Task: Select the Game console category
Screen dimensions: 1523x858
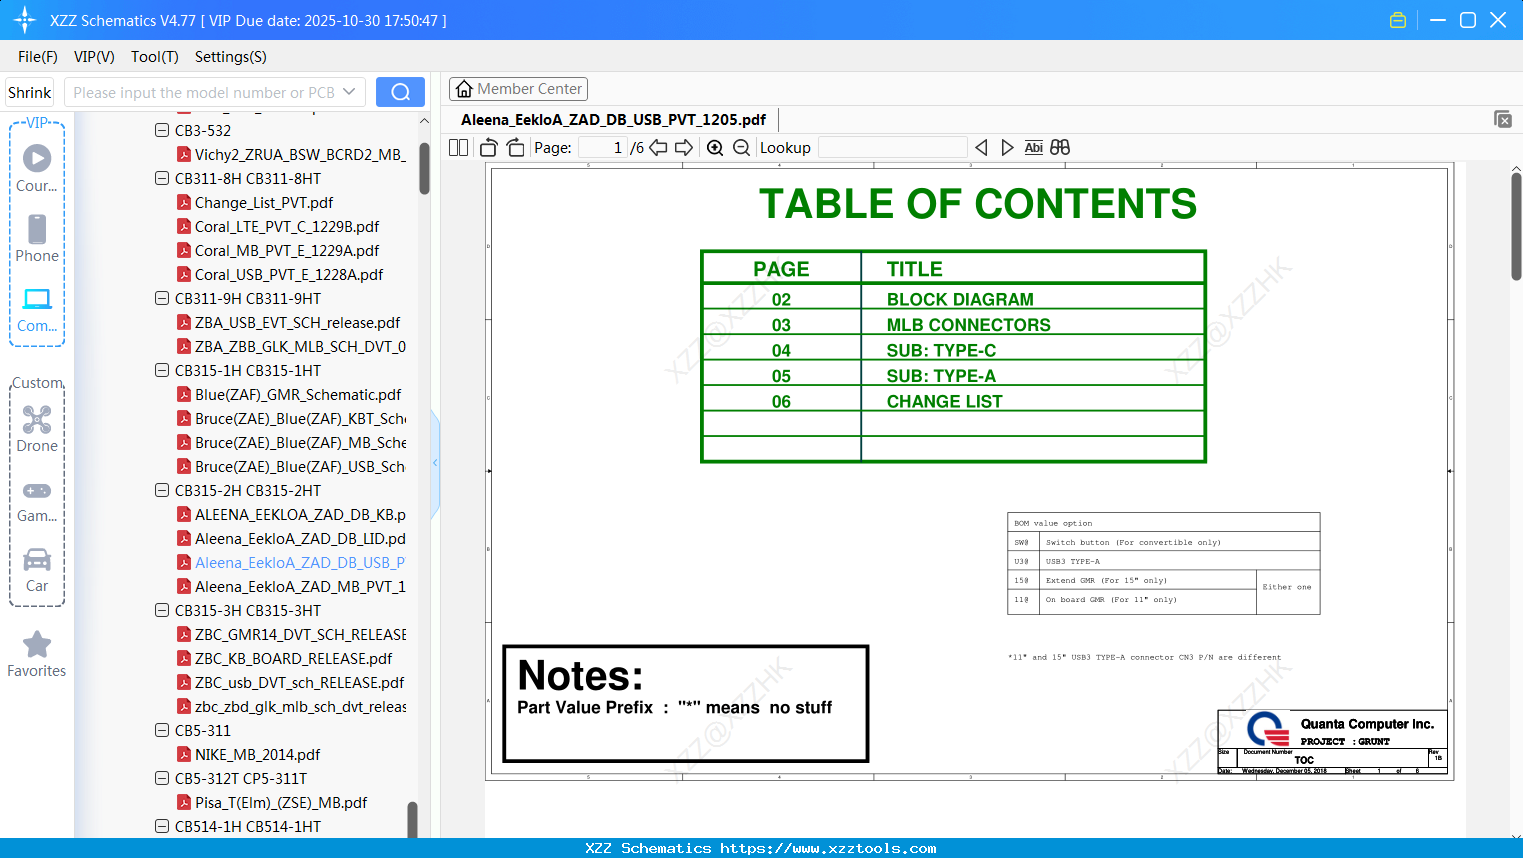Action: [37, 501]
